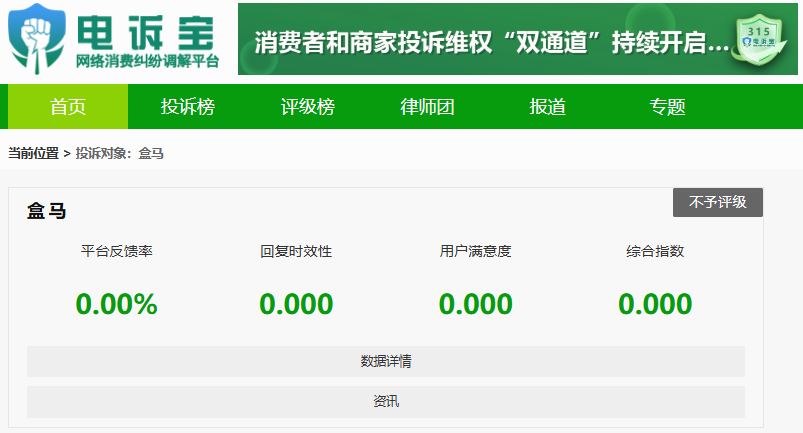Open the 数据详情 section bar
The height and width of the screenshot is (433, 803).
(386, 361)
